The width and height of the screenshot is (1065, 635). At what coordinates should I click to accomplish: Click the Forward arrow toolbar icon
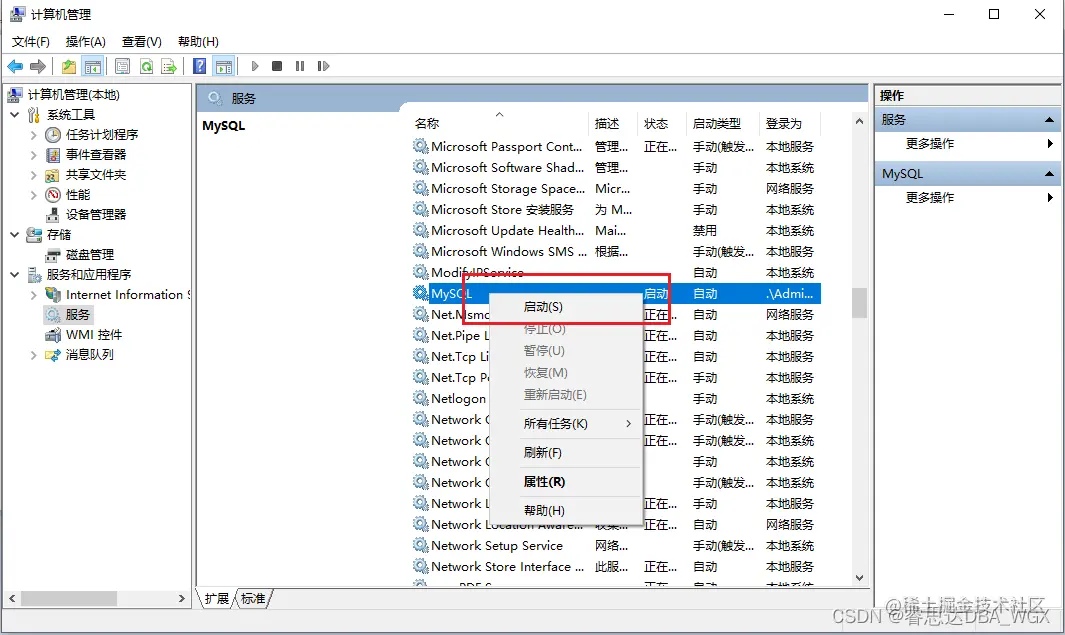pyautogui.click(x=38, y=66)
